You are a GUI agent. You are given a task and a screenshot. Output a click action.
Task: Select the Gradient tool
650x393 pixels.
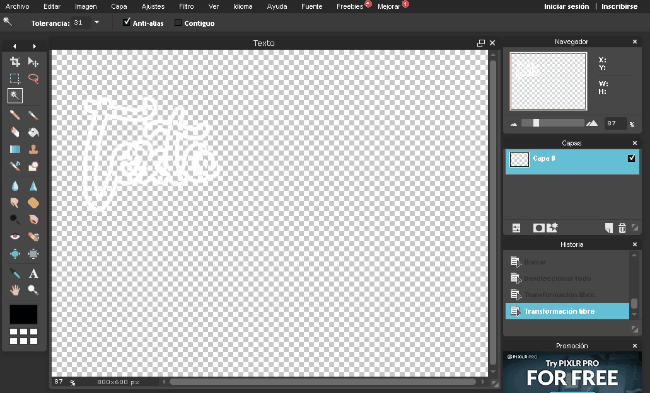click(x=15, y=149)
